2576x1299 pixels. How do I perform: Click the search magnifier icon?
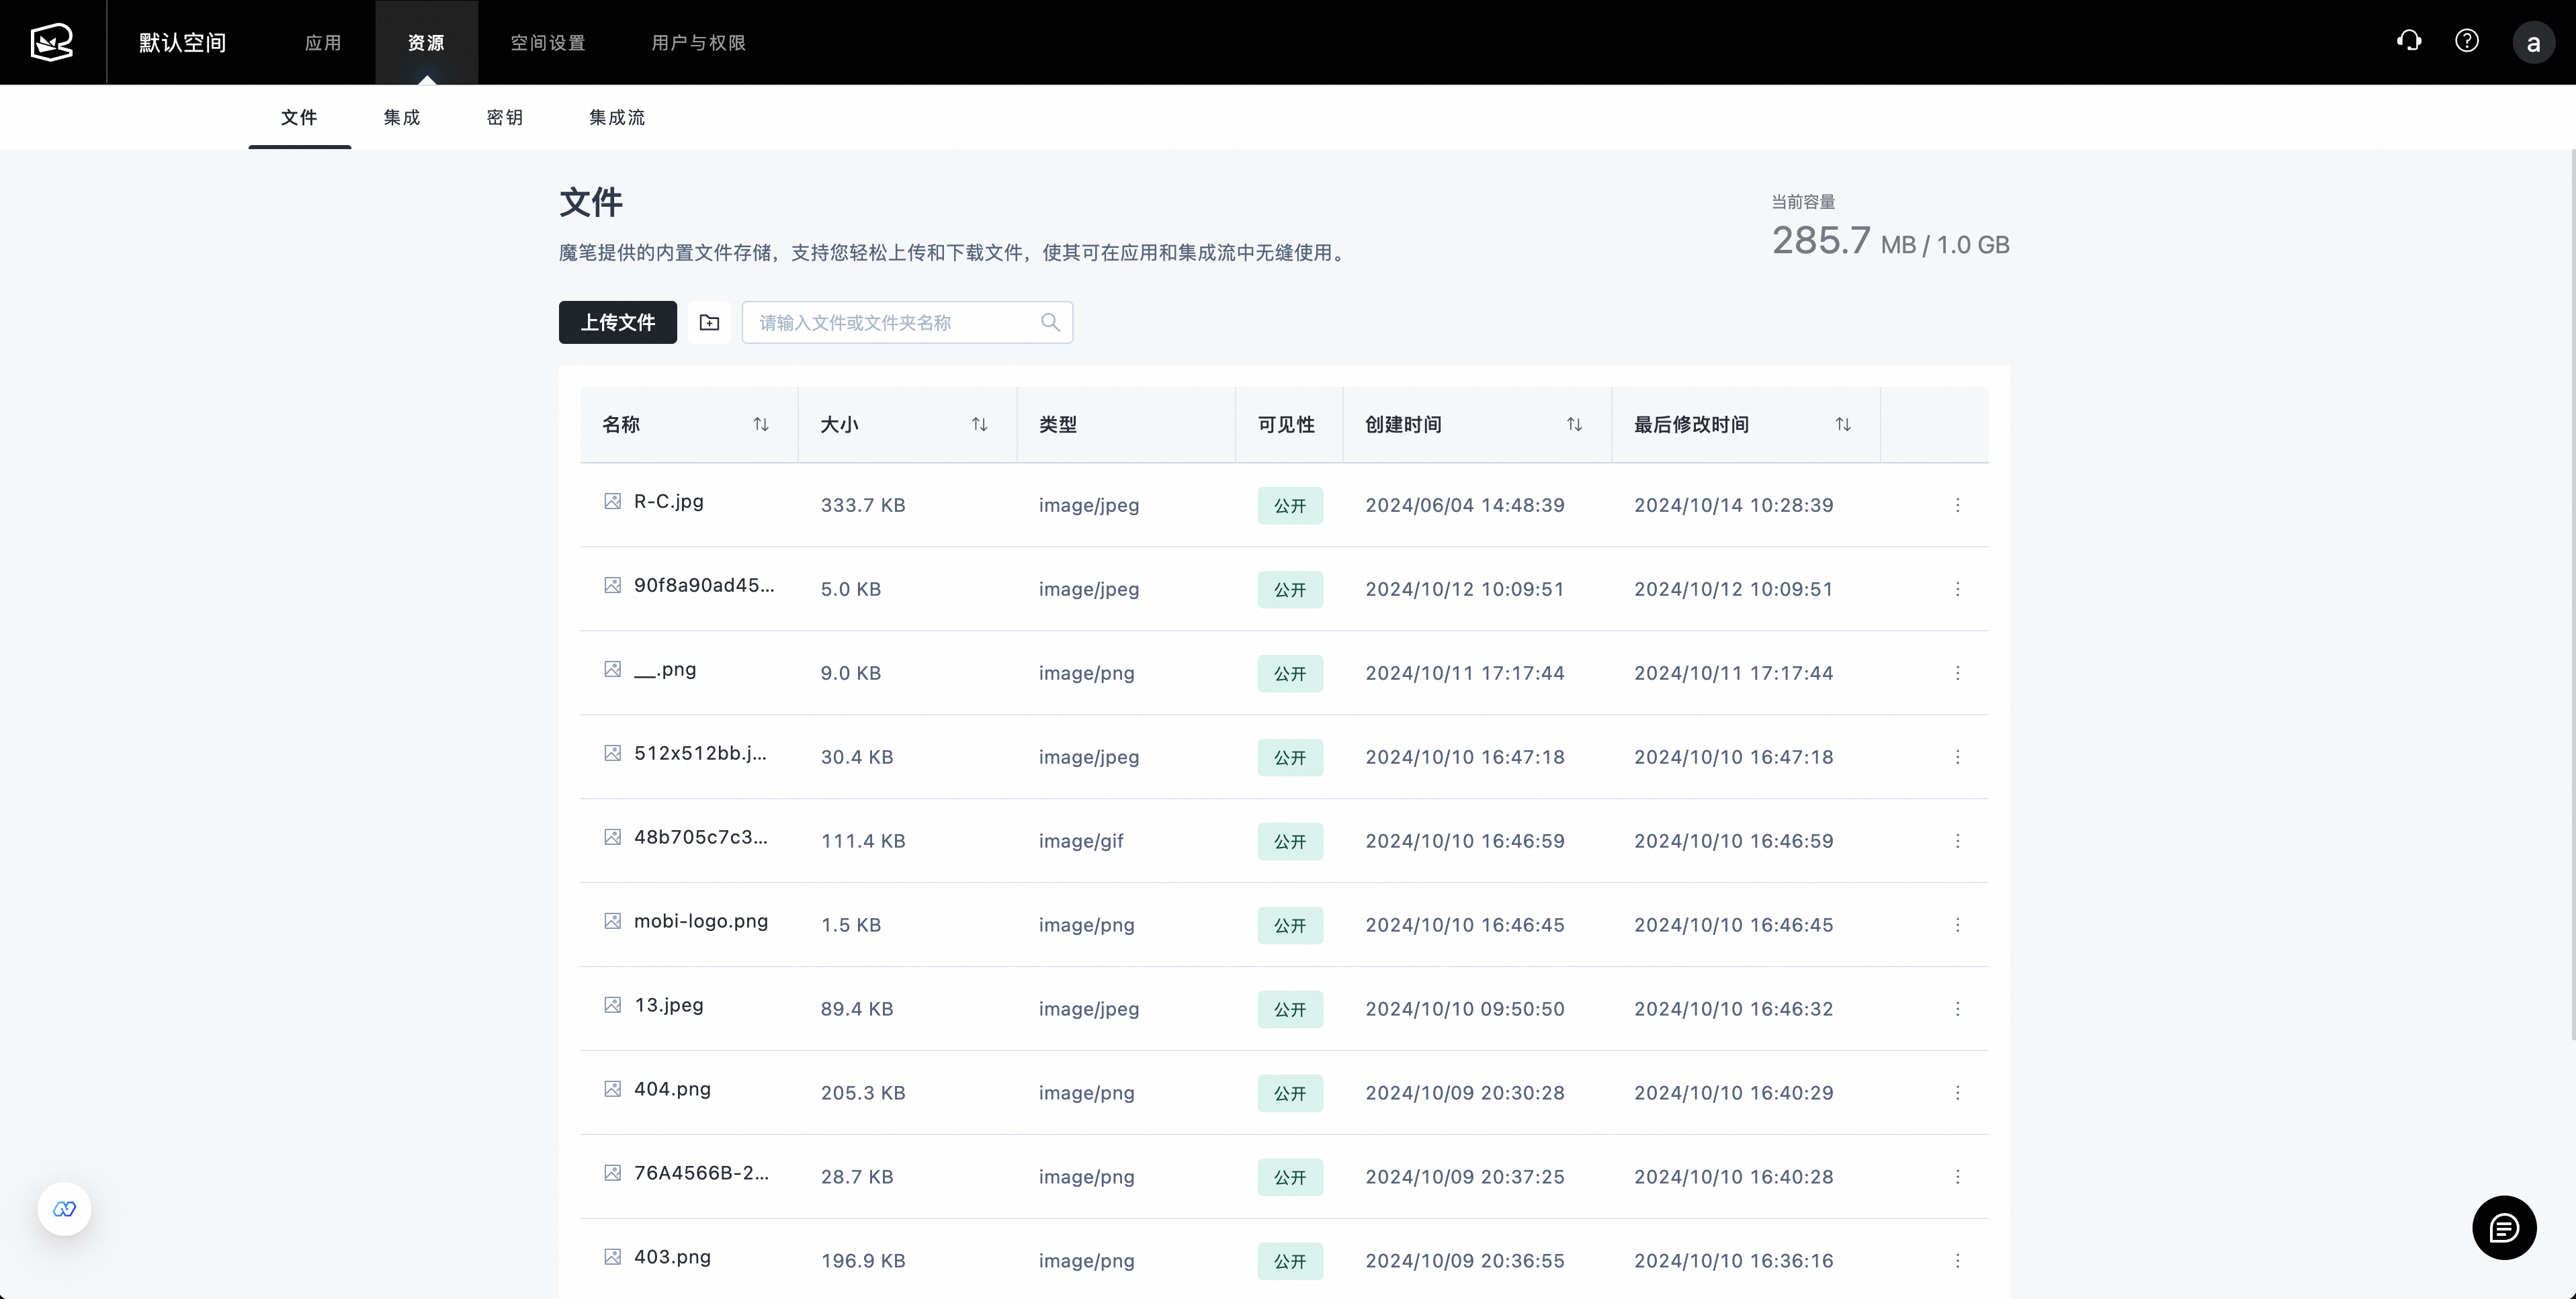(1050, 322)
